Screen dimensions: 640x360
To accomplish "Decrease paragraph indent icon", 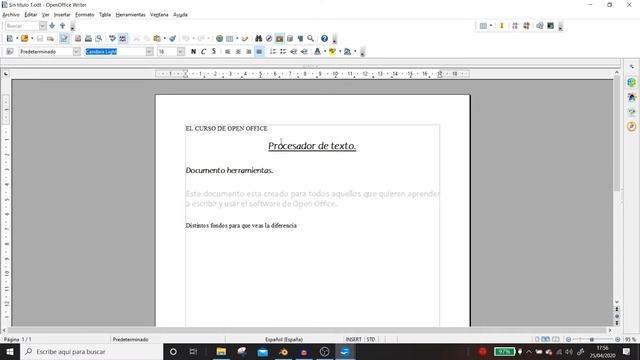I will pyautogui.click(x=293, y=51).
